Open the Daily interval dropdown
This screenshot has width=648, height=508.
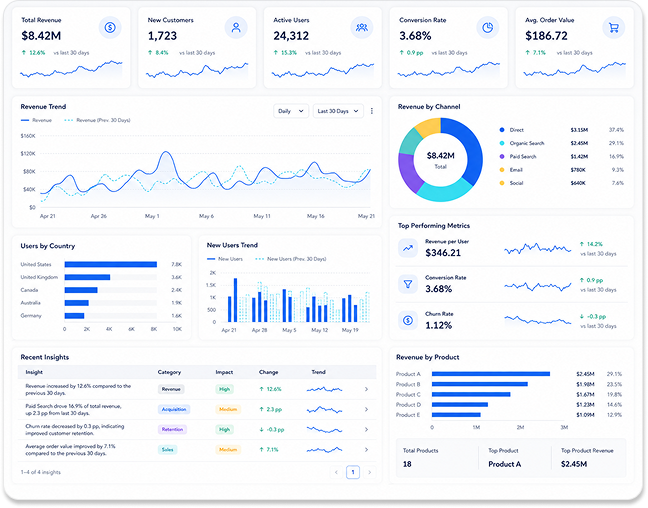coord(291,111)
